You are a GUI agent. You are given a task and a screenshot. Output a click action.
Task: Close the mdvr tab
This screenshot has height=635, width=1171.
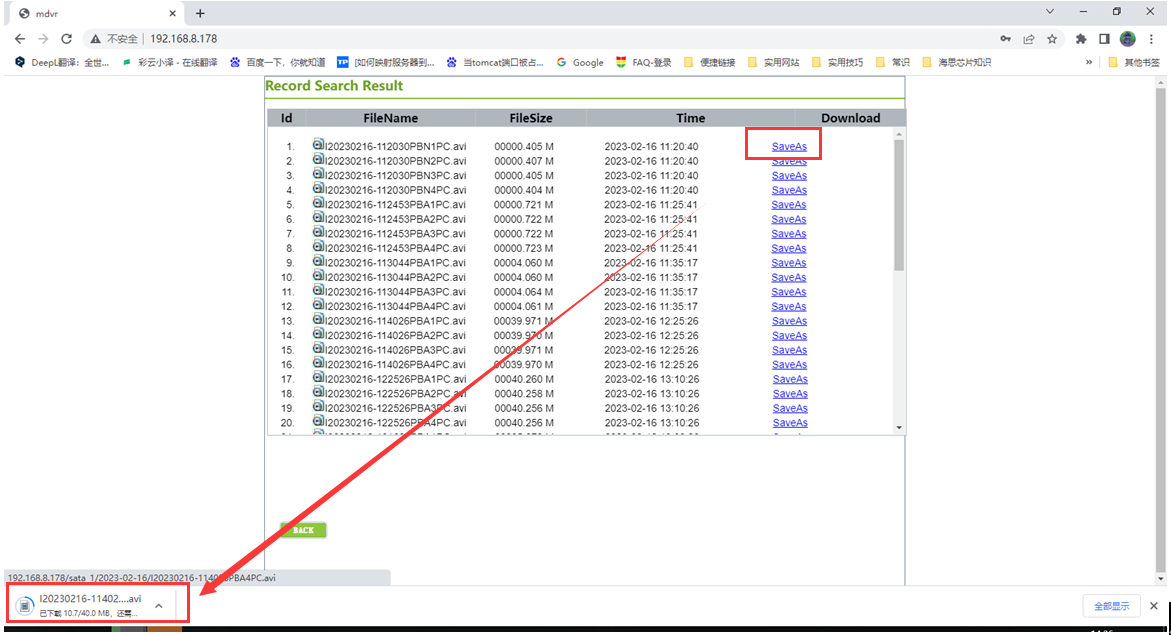coord(173,13)
